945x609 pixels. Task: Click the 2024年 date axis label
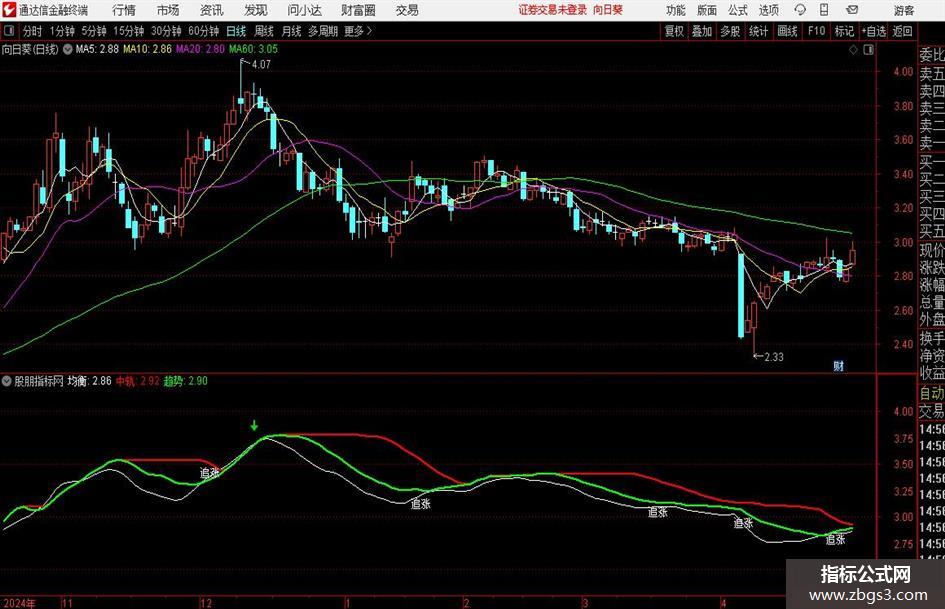point(18,603)
